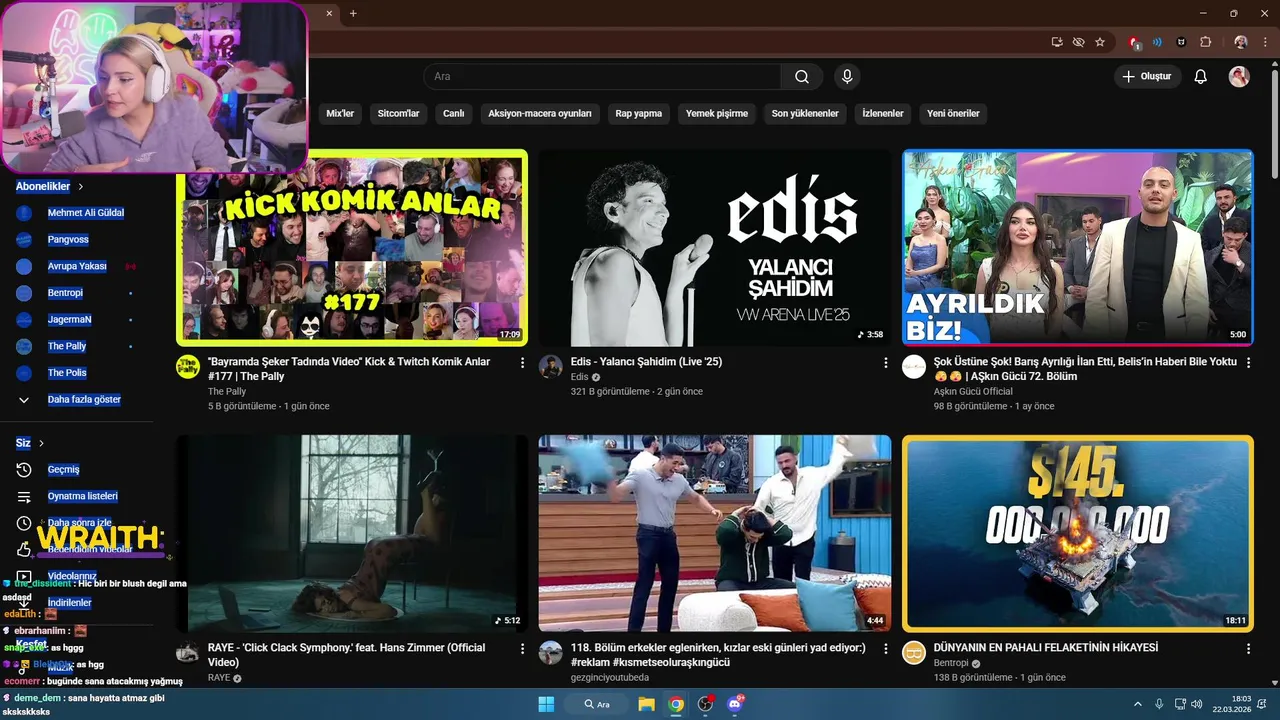
Task: Open Avrupa Yakası subscription
Action: [x=77, y=267]
